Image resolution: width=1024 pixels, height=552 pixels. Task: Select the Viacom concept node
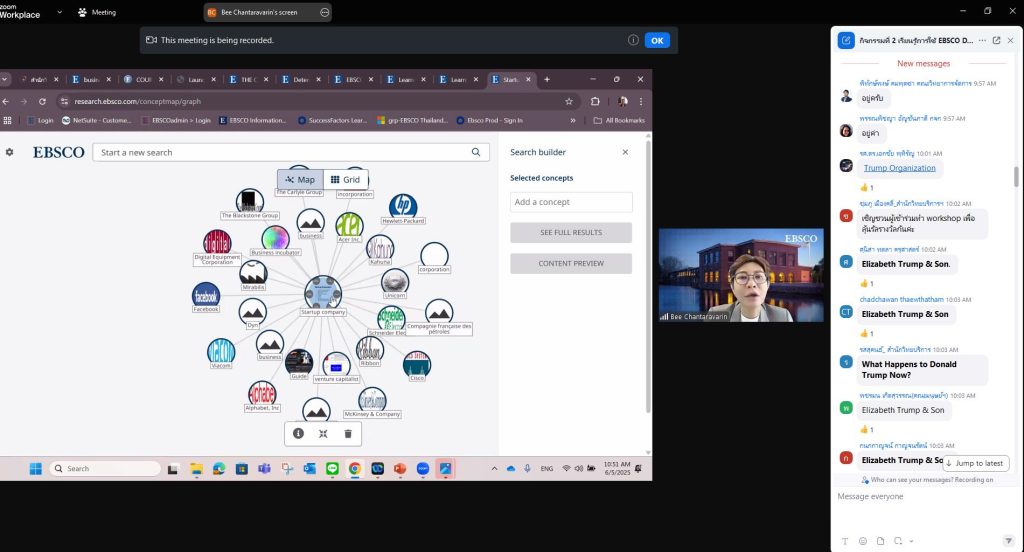click(x=221, y=351)
